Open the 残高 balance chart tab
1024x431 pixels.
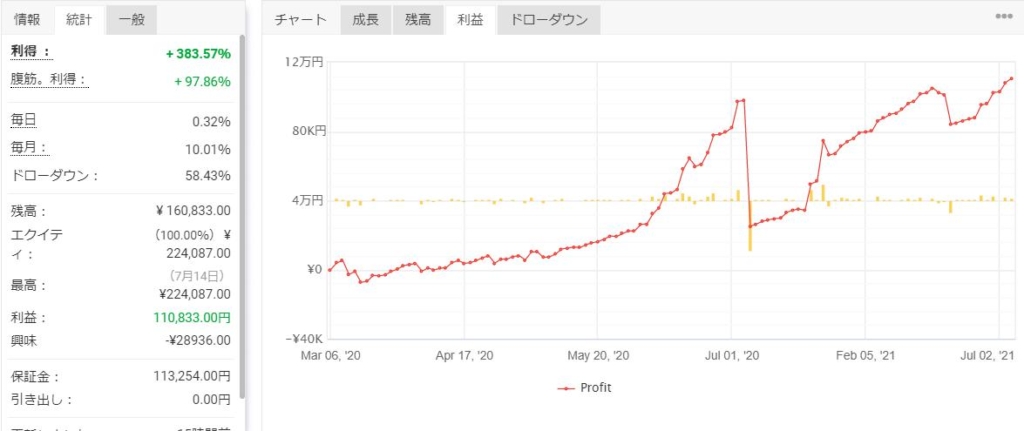point(418,20)
